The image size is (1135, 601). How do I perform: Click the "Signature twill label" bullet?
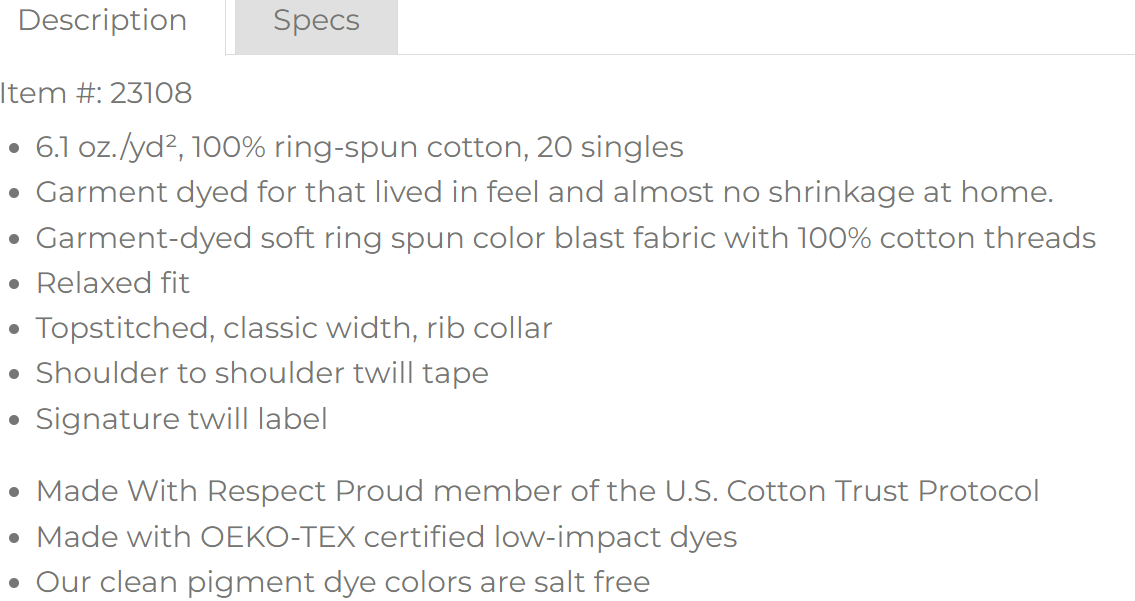coord(181,418)
